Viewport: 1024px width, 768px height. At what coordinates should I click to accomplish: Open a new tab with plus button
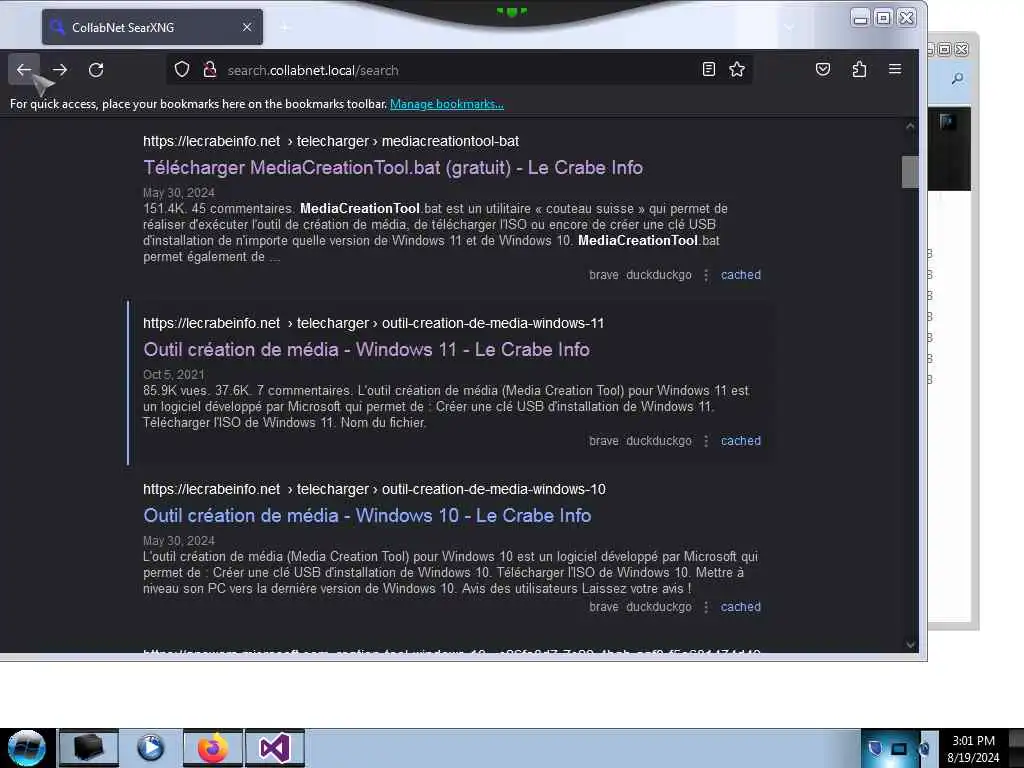[285, 27]
